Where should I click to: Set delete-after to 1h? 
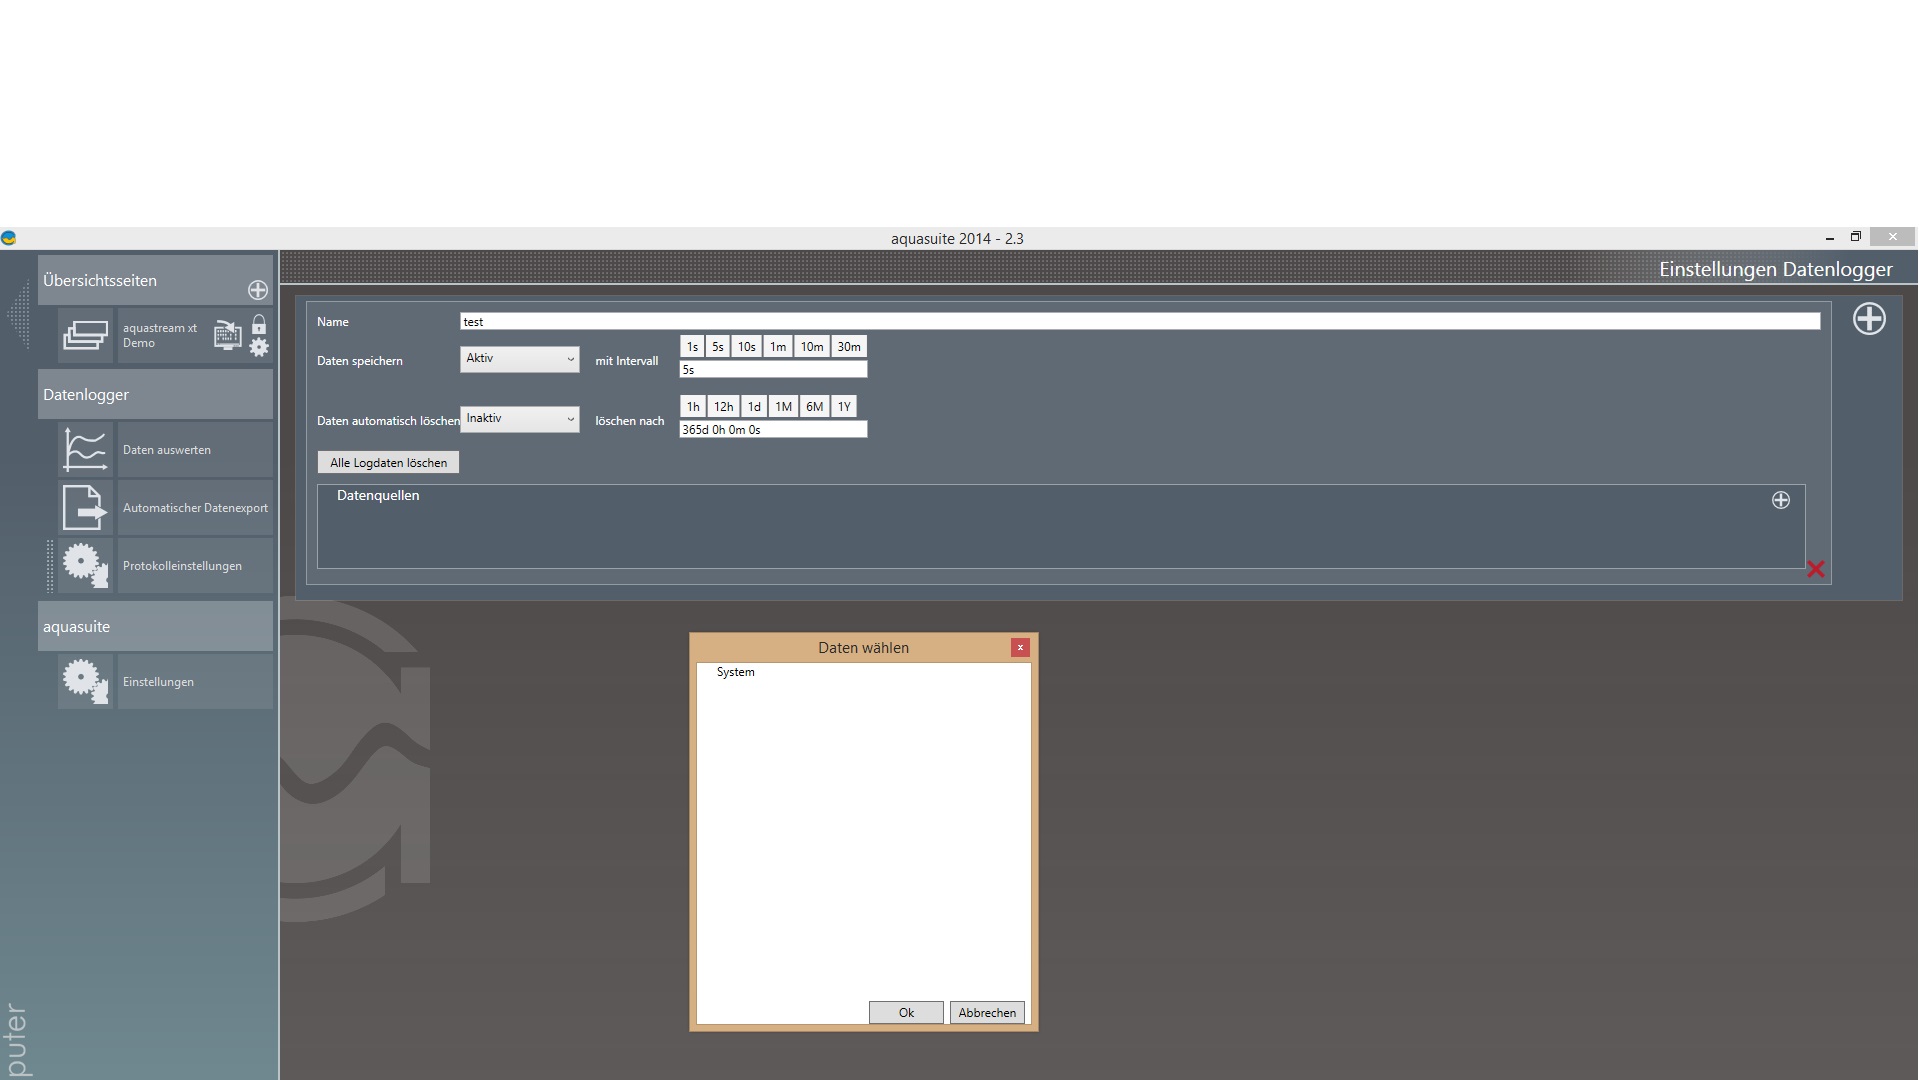[x=693, y=407]
